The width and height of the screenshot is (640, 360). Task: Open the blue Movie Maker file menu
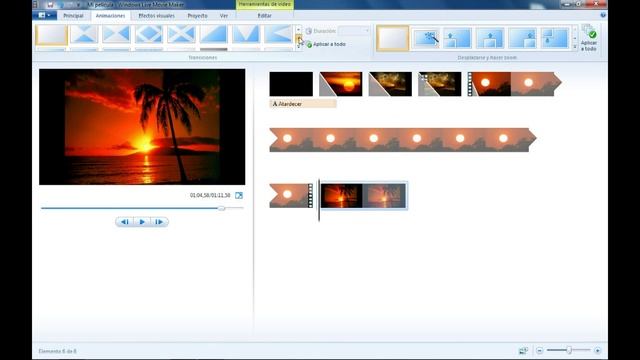pos(44,16)
